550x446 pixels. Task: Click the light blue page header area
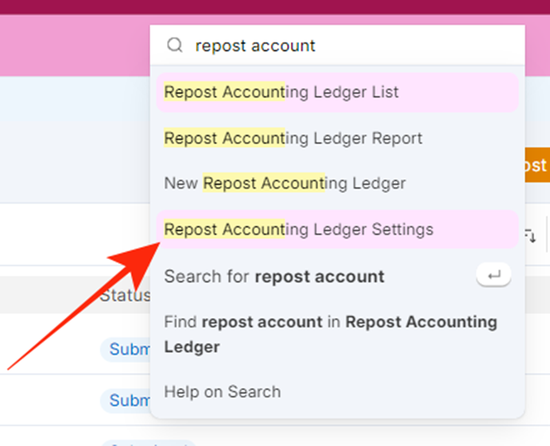click(x=75, y=99)
